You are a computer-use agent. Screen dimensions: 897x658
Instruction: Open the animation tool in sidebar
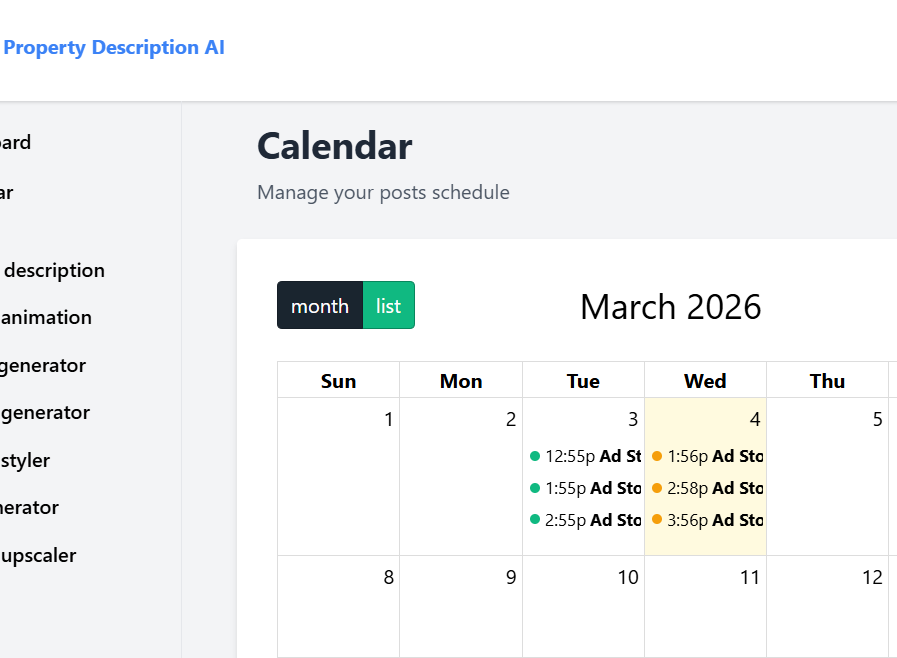pyautogui.click(x=47, y=317)
